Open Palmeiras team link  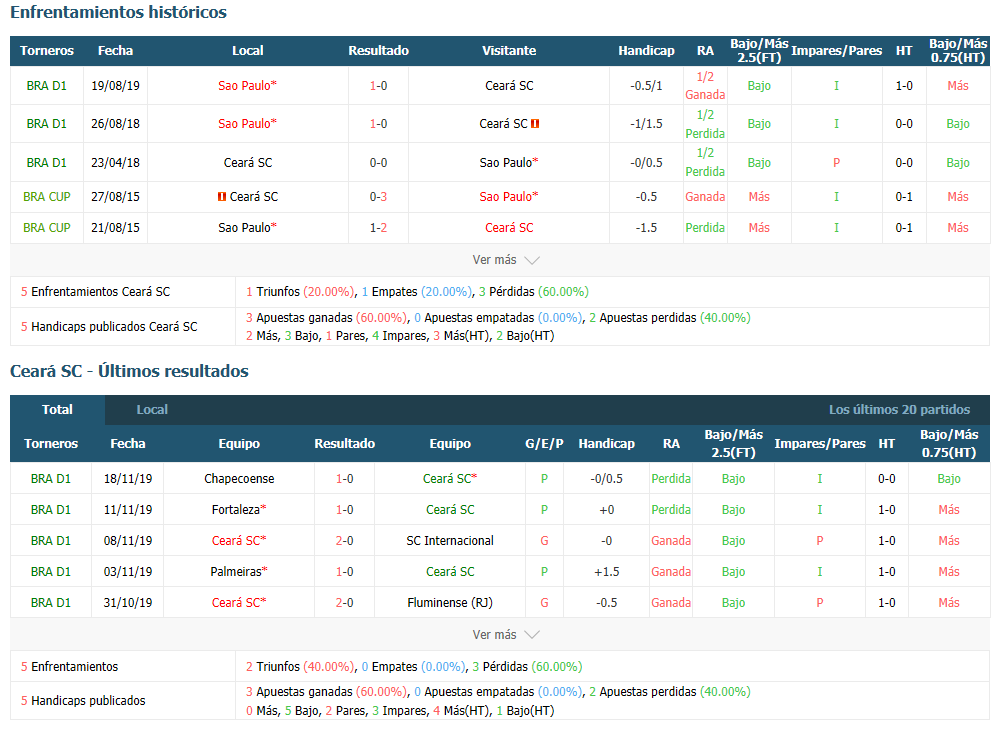click(x=239, y=571)
